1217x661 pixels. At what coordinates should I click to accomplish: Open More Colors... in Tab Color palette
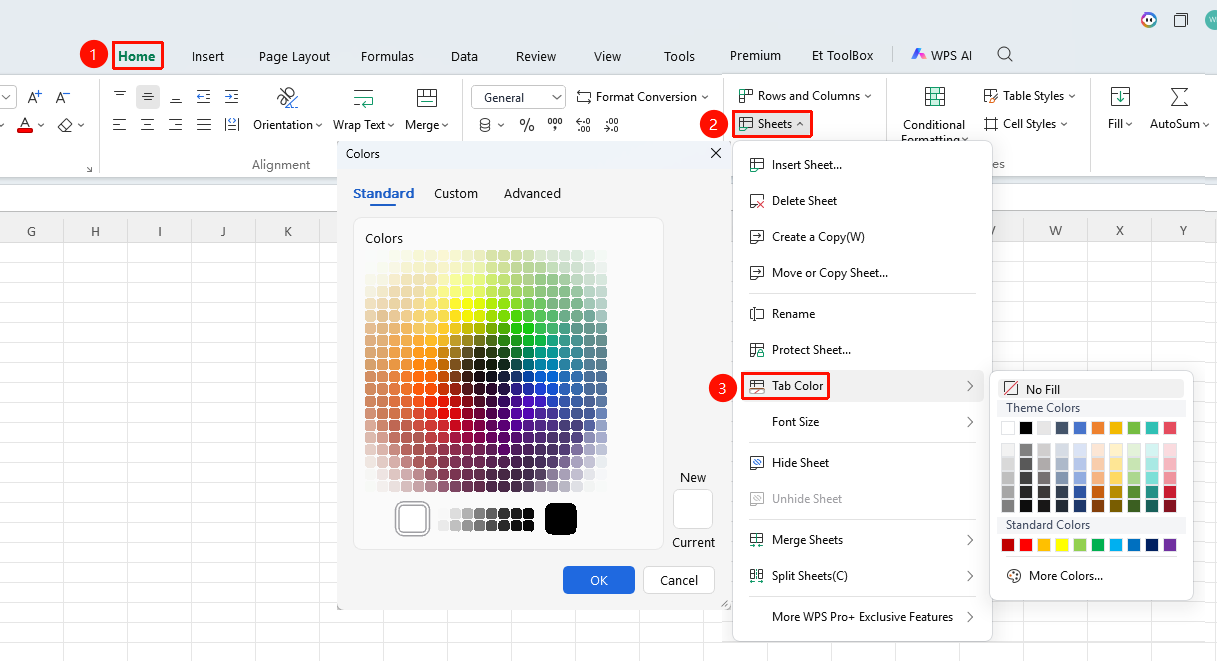[1064, 576]
